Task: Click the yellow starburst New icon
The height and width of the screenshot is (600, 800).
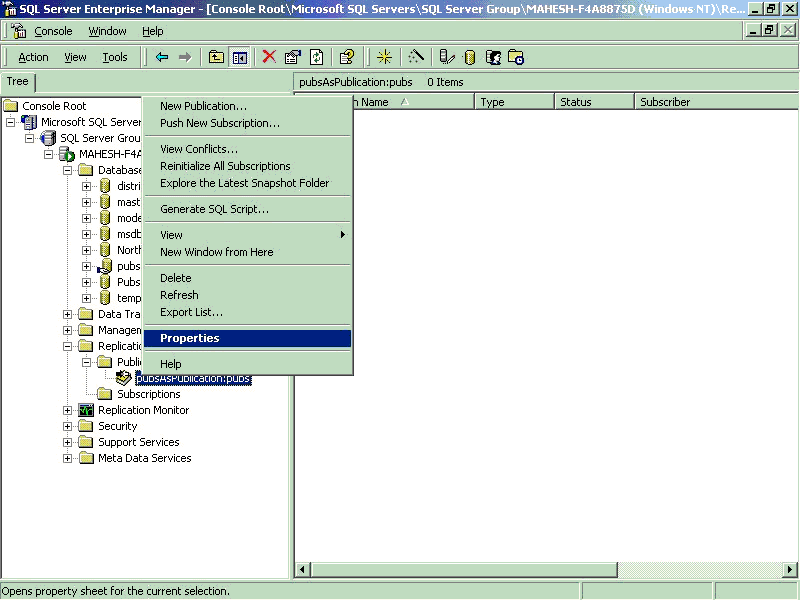Action: [x=384, y=57]
